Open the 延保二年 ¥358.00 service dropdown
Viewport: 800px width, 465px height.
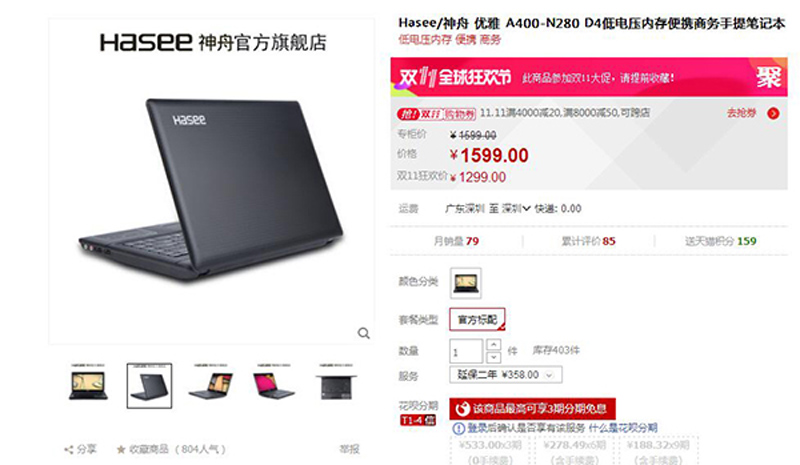tap(506, 375)
